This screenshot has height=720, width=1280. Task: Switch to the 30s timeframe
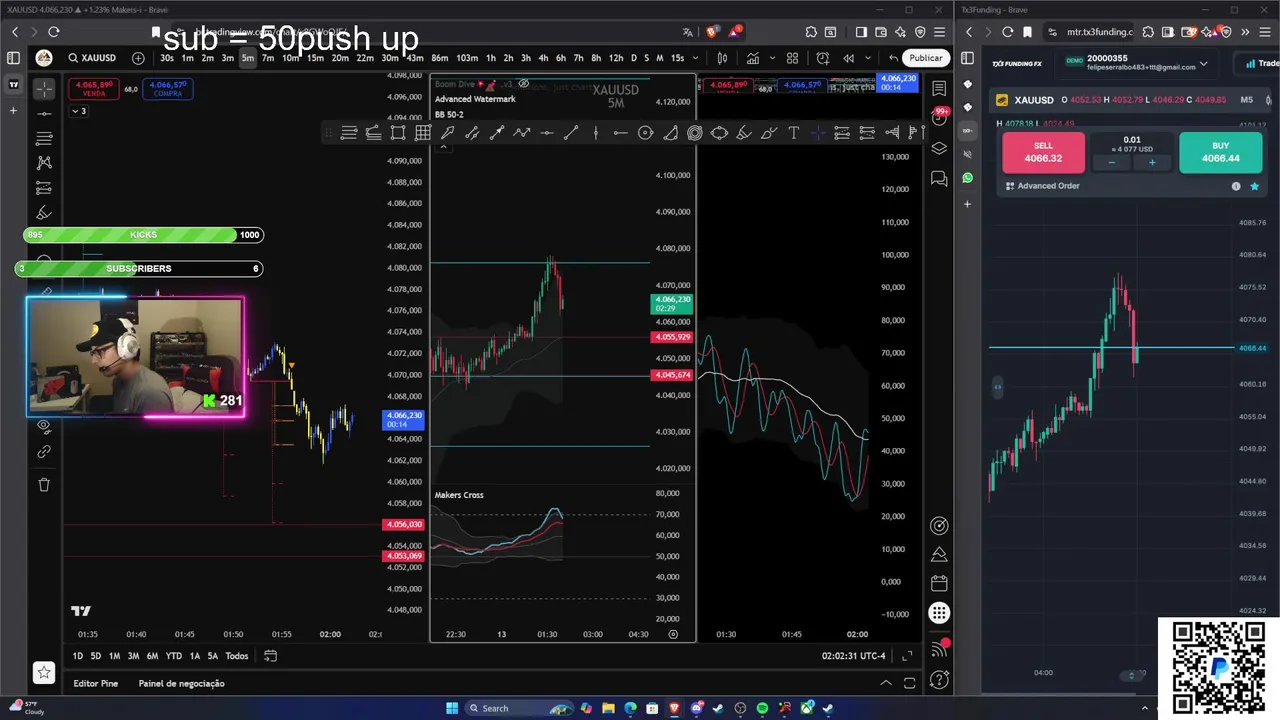pos(166,58)
